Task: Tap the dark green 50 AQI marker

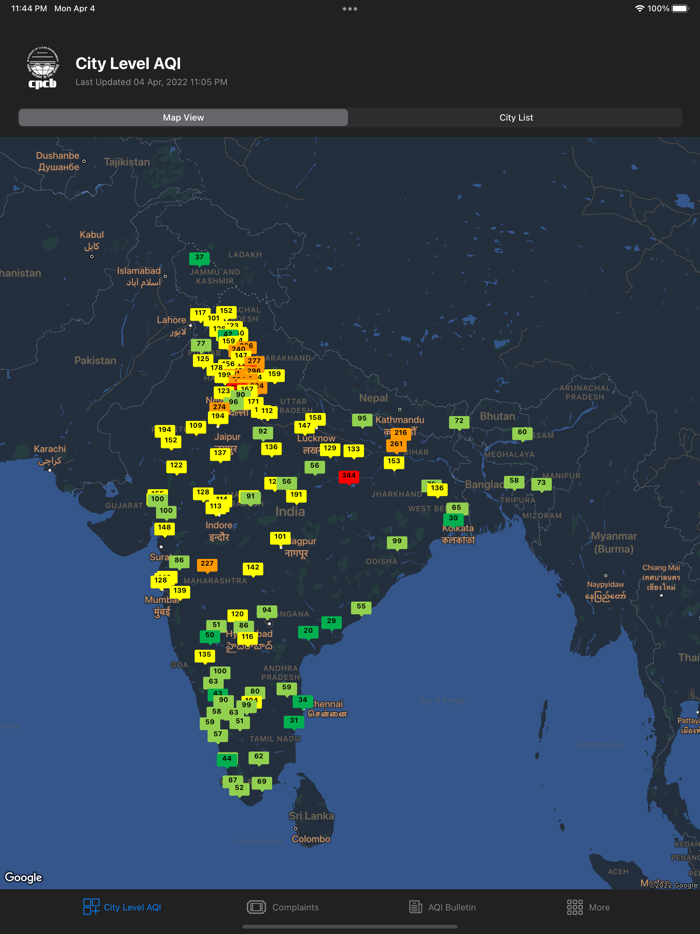Action: 210,636
